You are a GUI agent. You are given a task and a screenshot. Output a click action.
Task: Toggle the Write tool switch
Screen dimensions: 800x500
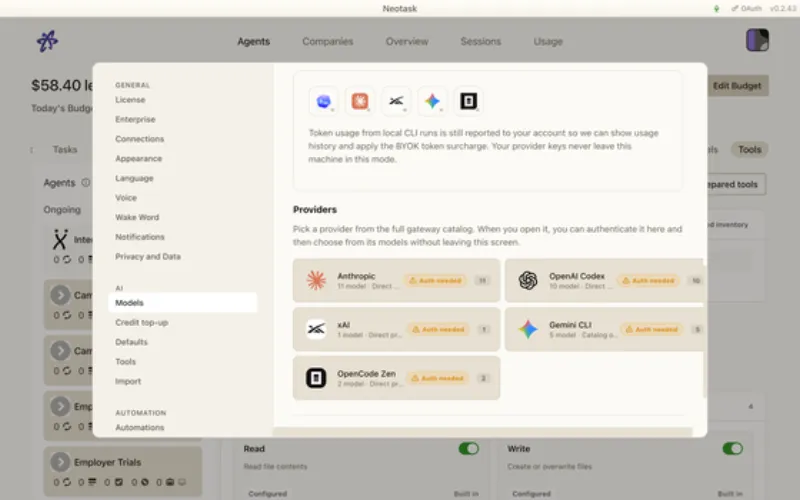tap(732, 448)
